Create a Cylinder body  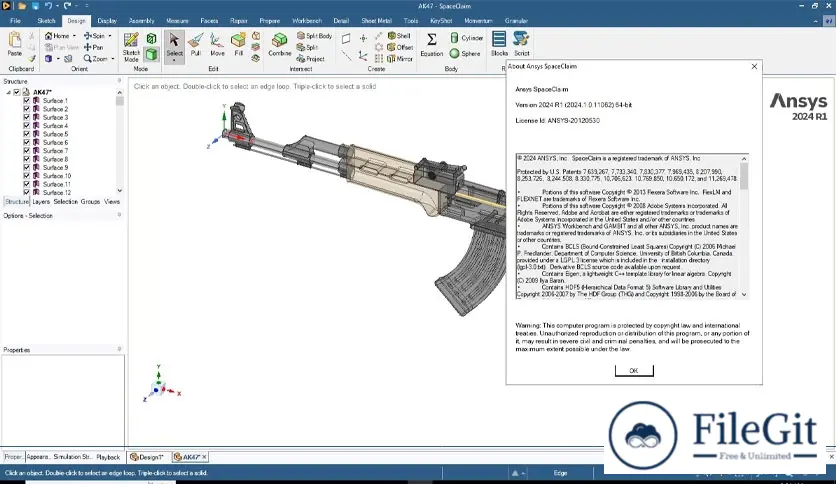[467, 38]
